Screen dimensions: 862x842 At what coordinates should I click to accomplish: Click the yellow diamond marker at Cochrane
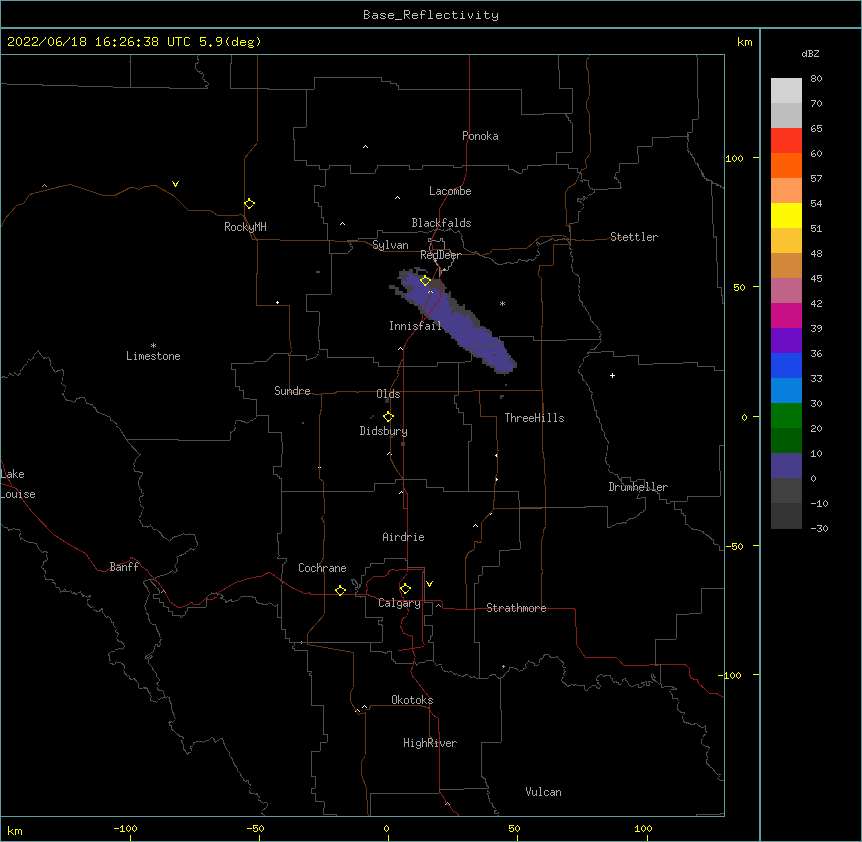[340, 590]
